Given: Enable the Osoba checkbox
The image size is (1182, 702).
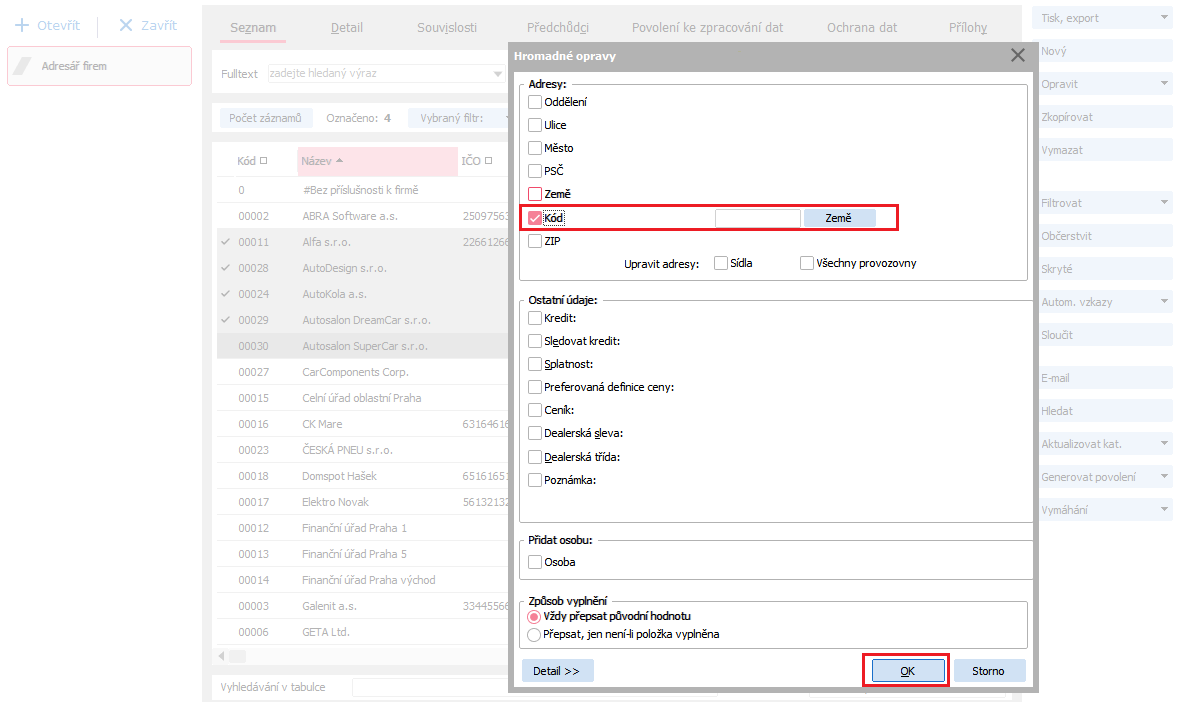Looking at the screenshot, I should tap(534, 562).
